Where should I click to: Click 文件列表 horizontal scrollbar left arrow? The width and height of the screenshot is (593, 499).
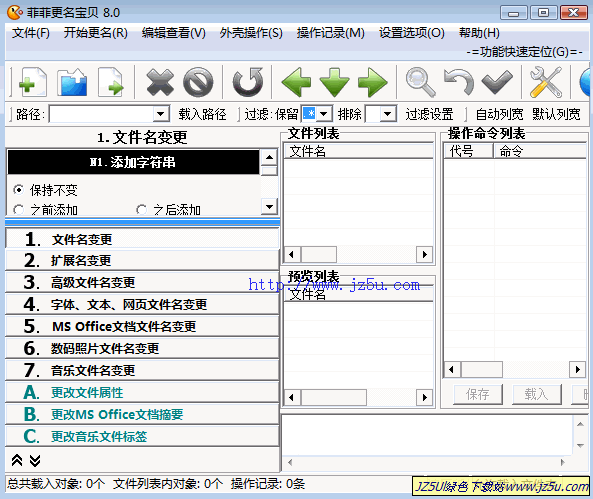pyautogui.click(x=292, y=254)
